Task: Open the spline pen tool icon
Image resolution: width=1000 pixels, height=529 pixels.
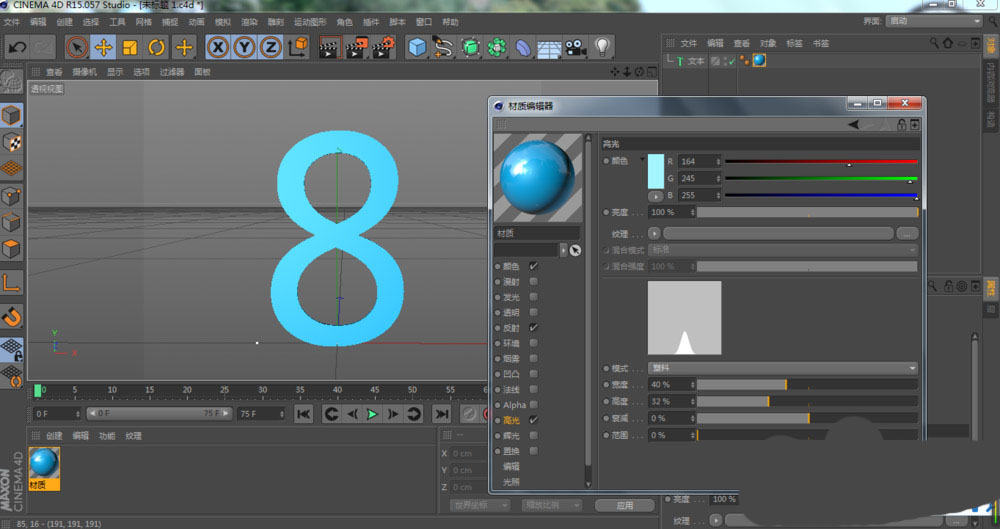Action: [443, 47]
